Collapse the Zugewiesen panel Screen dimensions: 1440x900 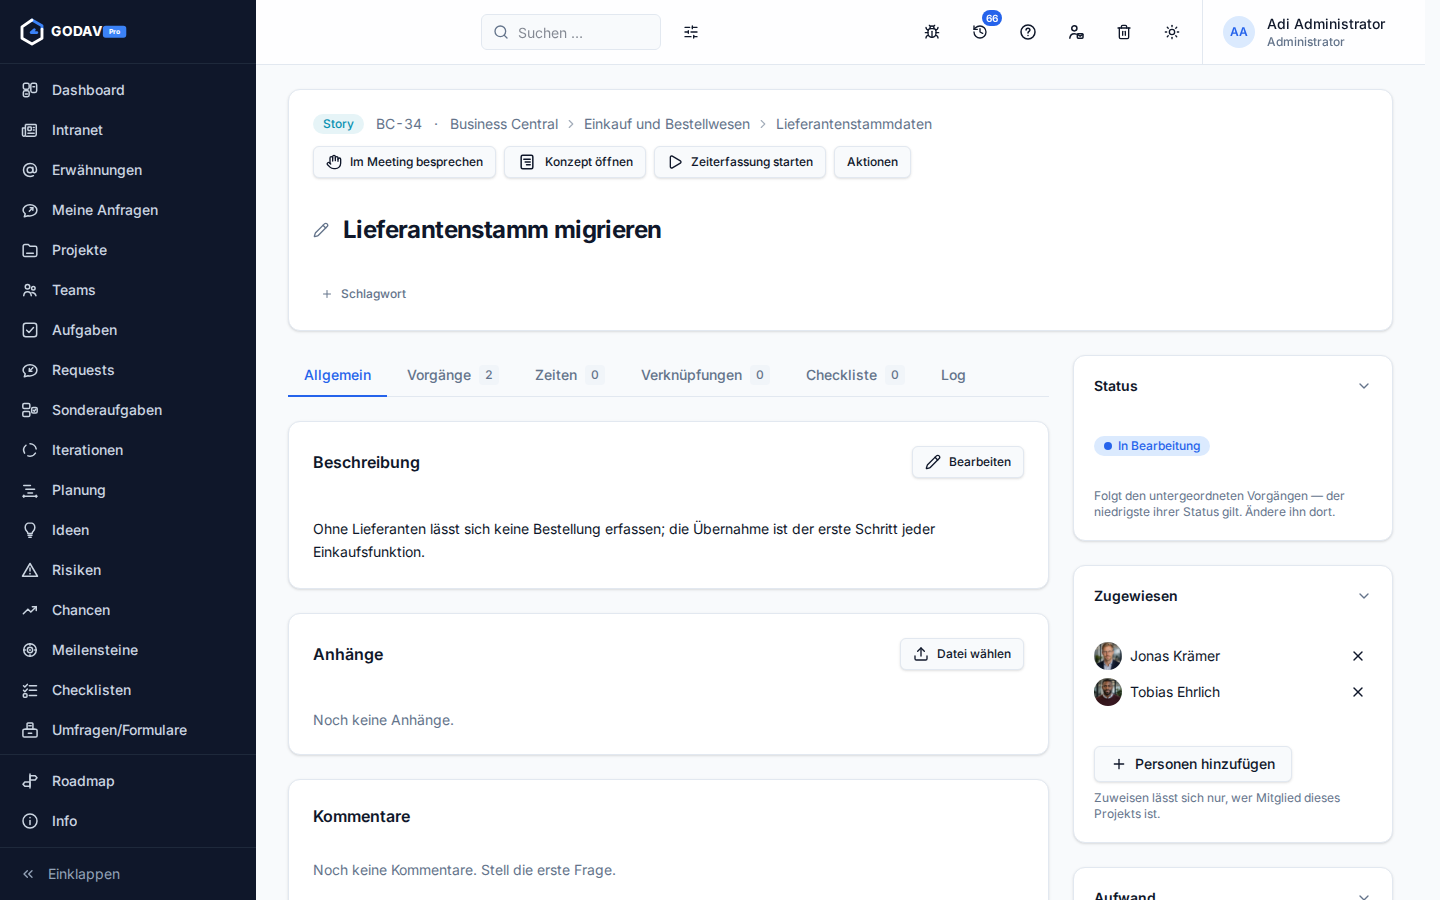[x=1364, y=596]
